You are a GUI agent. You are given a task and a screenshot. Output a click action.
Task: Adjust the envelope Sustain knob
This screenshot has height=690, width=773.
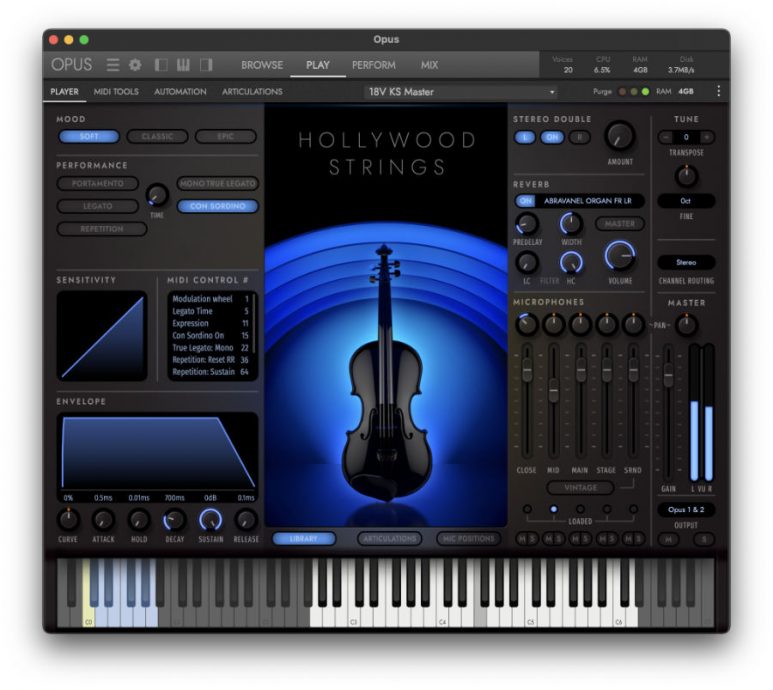coord(211,519)
